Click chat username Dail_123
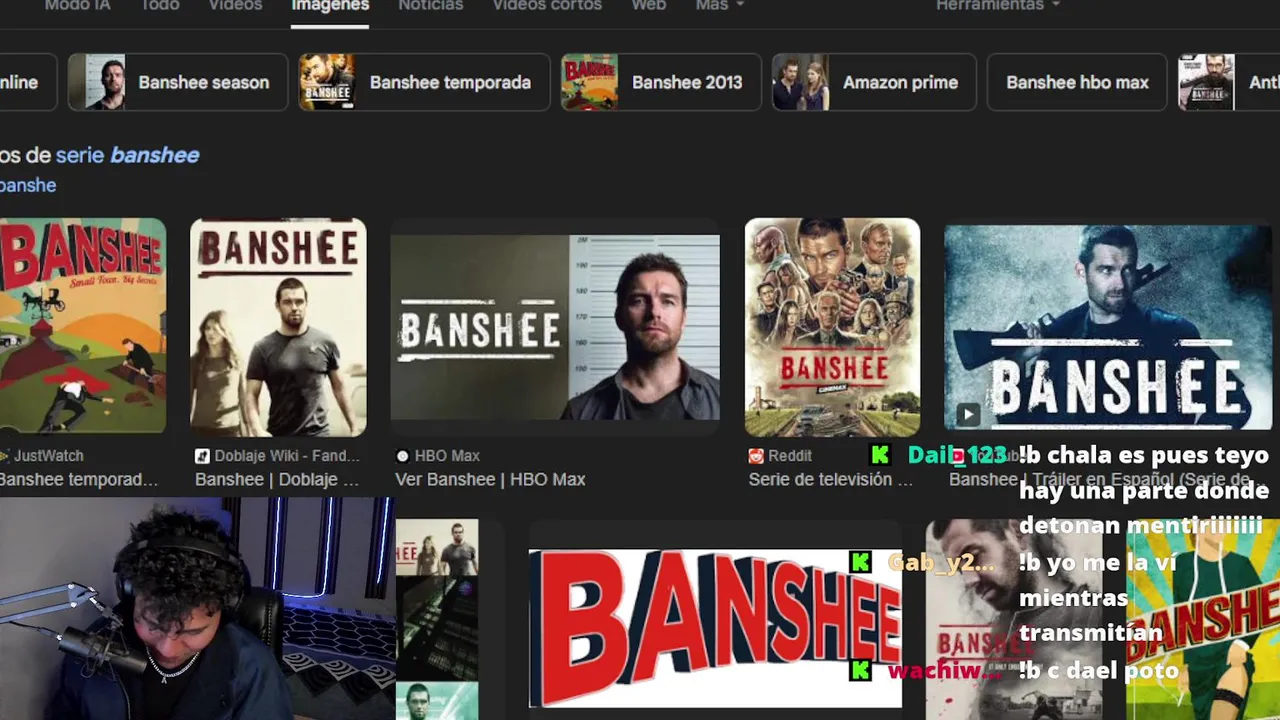1280x720 pixels. (x=957, y=455)
